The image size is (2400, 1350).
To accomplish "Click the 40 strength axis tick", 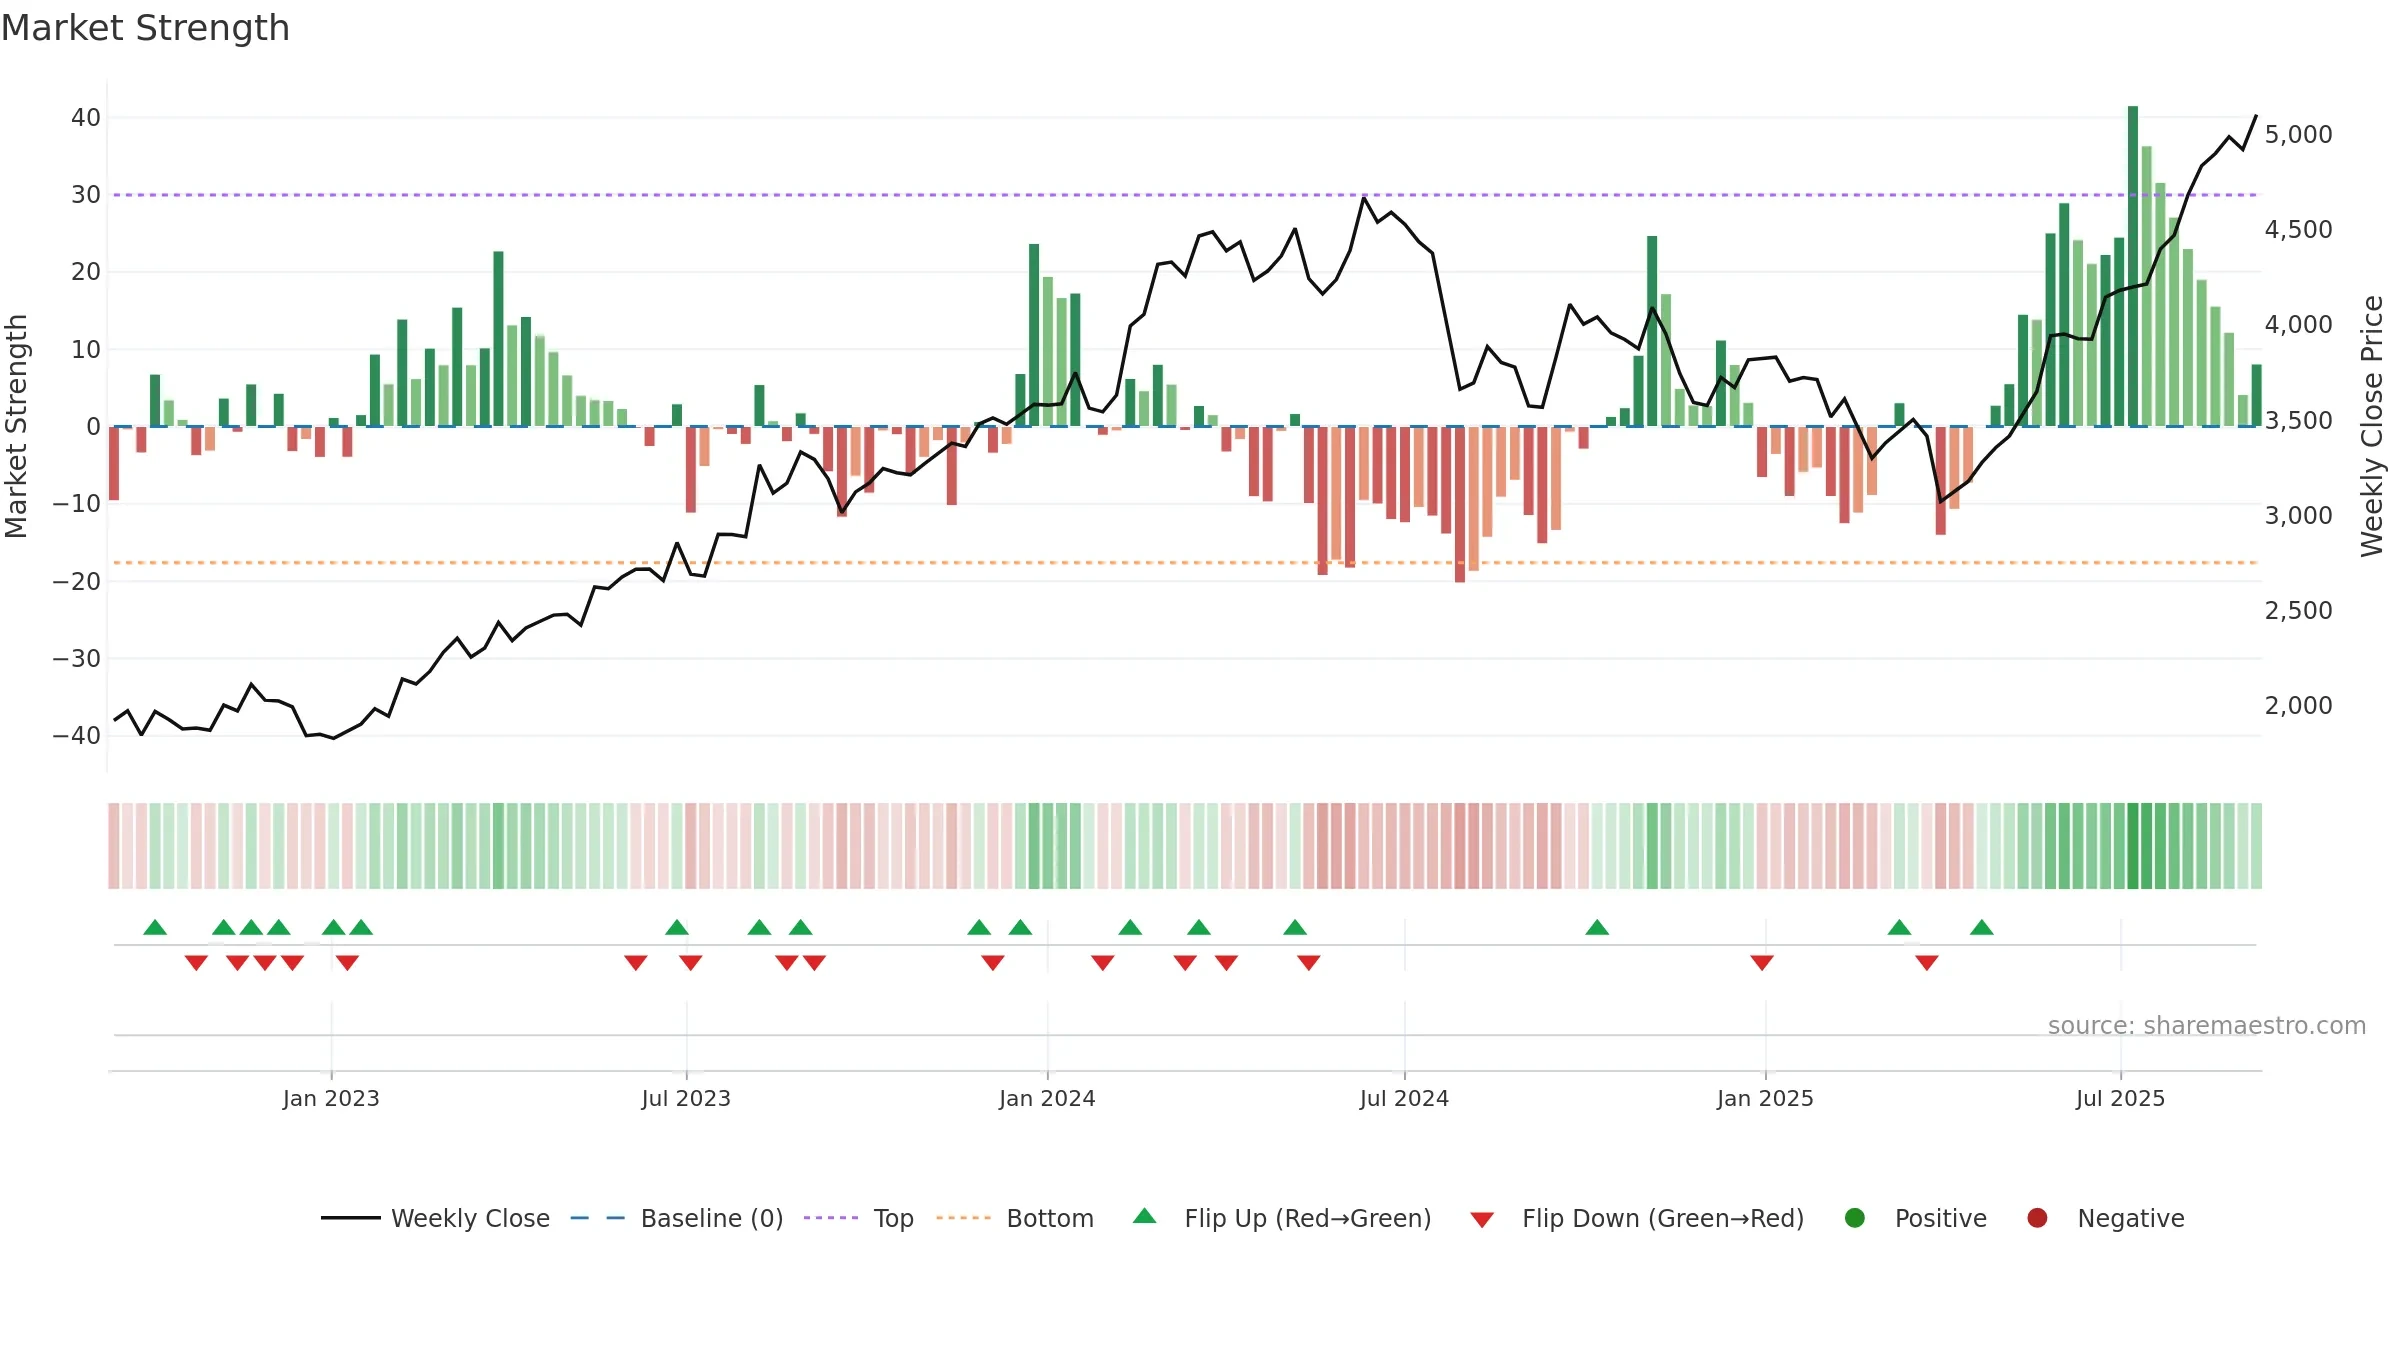I will click(86, 117).
